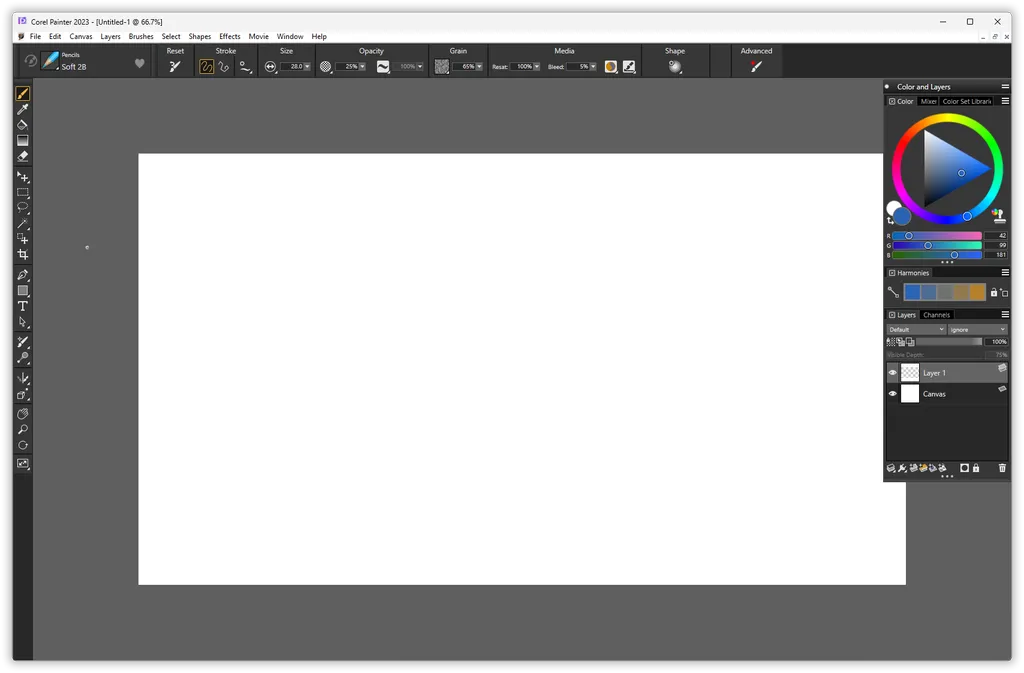The height and width of the screenshot is (673, 1024).
Task: Select the Transform tool
Action: pos(22,239)
